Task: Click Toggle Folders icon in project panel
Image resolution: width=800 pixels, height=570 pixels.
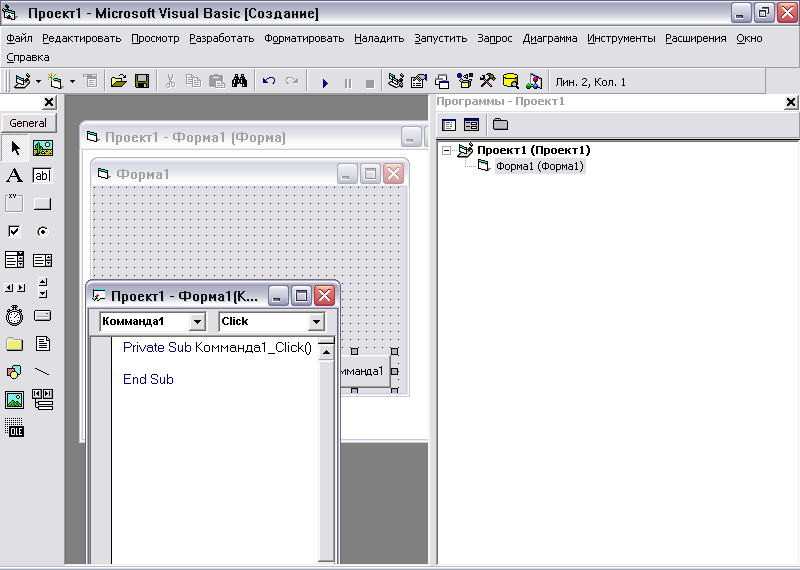Action: 501,125
